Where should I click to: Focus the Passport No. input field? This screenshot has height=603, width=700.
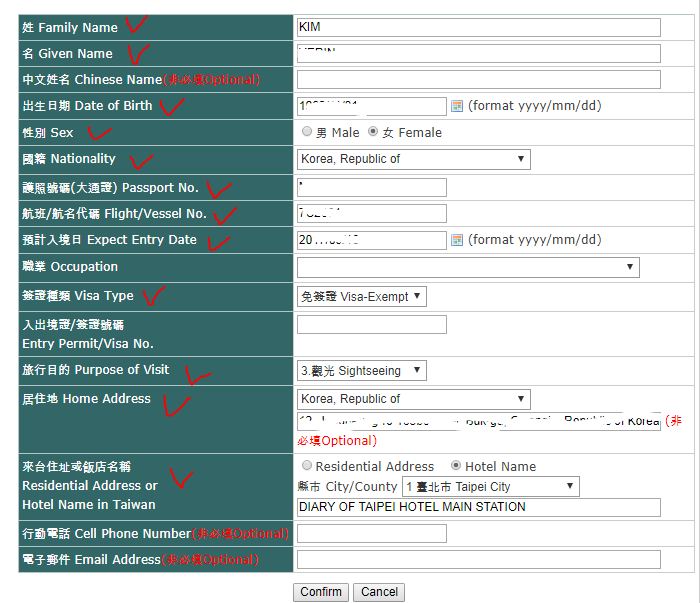tap(372, 187)
